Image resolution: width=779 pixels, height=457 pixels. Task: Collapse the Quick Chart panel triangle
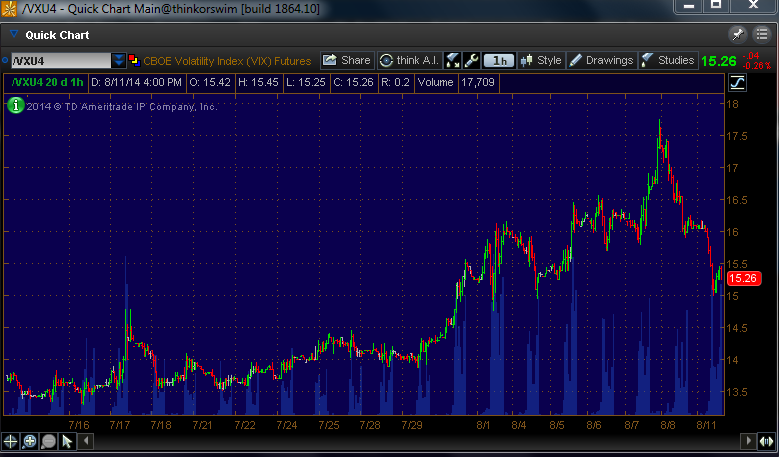point(14,35)
